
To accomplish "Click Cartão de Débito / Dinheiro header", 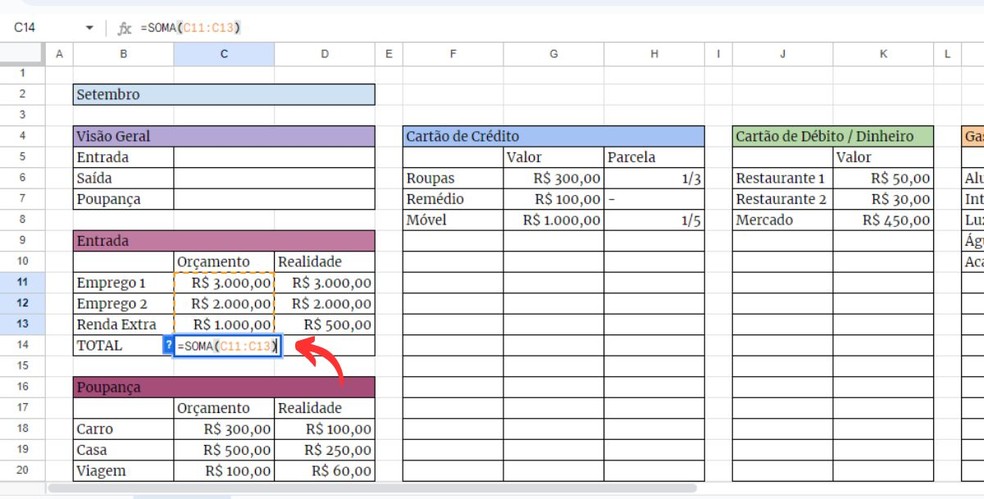I will point(833,136).
